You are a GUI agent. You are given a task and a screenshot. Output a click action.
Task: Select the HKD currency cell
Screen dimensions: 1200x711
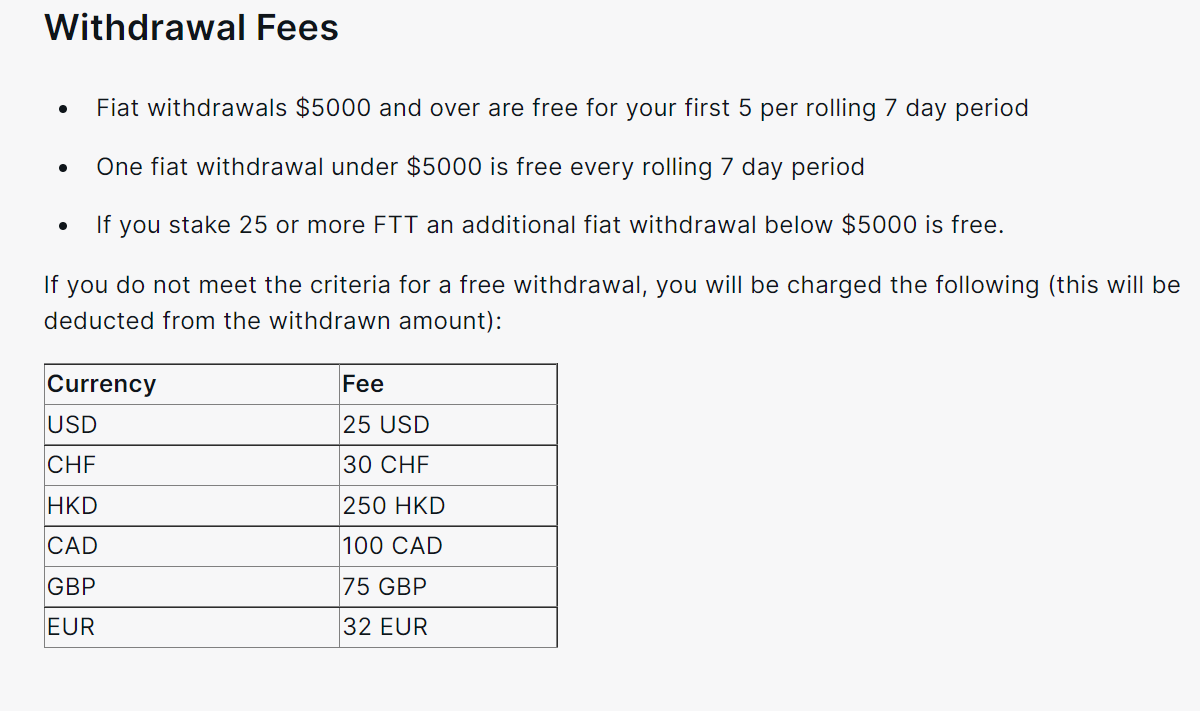point(73,506)
